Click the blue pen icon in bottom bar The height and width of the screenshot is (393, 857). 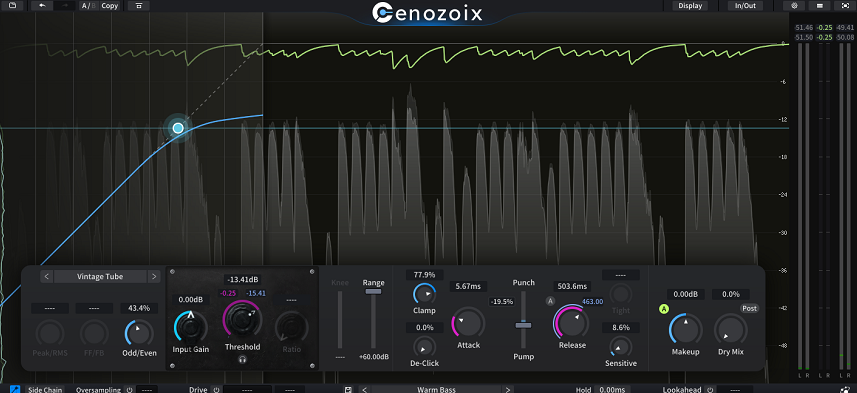tap(15, 390)
